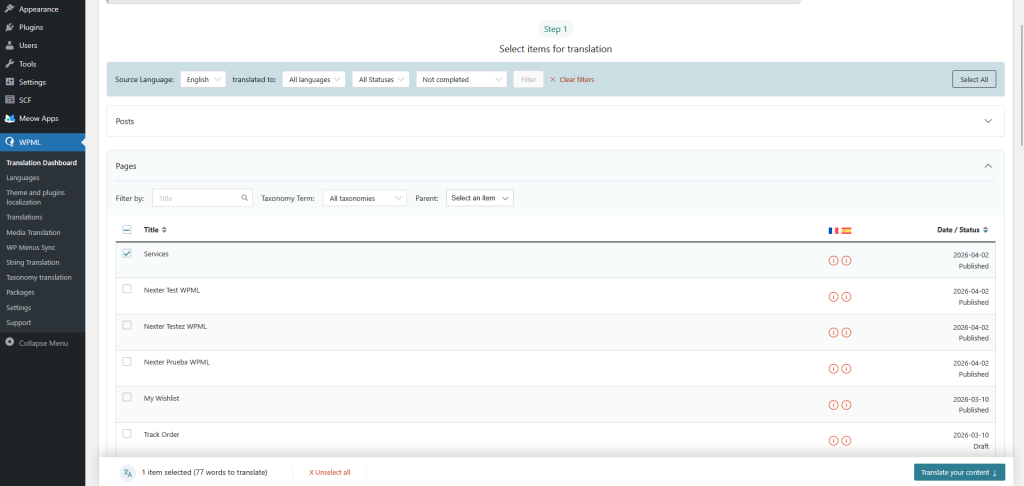Click French status icon for Nexter Test WPML
The height and width of the screenshot is (486, 1024).
[833, 297]
